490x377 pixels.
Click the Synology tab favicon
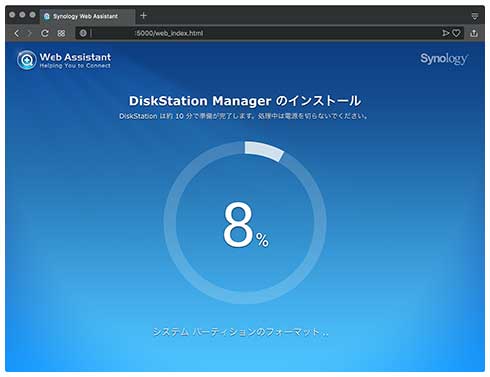[47, 16]
